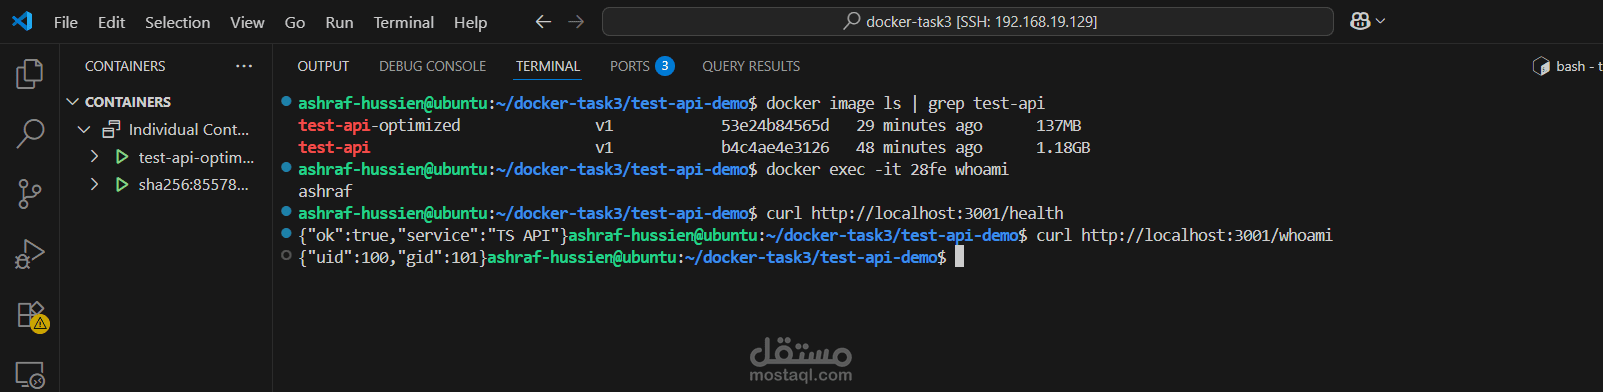Collapse the CONTAINERS section
The image size is (1603, 392).
click(72, 102)
